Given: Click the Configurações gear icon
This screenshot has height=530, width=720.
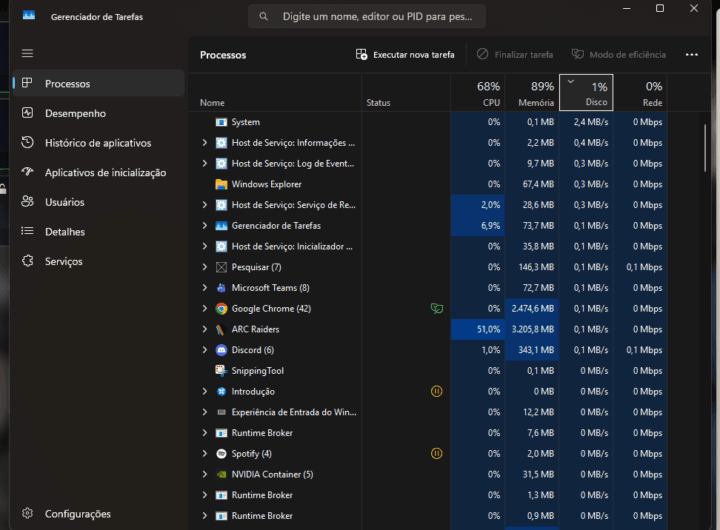Looking at the screenshot, I should pyautogui.click(x=27, y=514).
